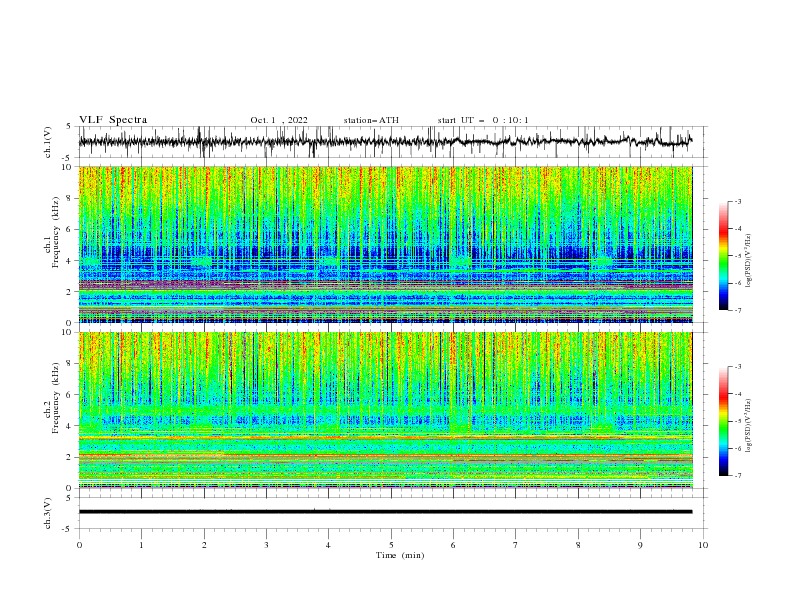Click the lower "log(PSD)(V²/Hz)" colorbar label
Screen dimensions: 792x612
(749, 425)
